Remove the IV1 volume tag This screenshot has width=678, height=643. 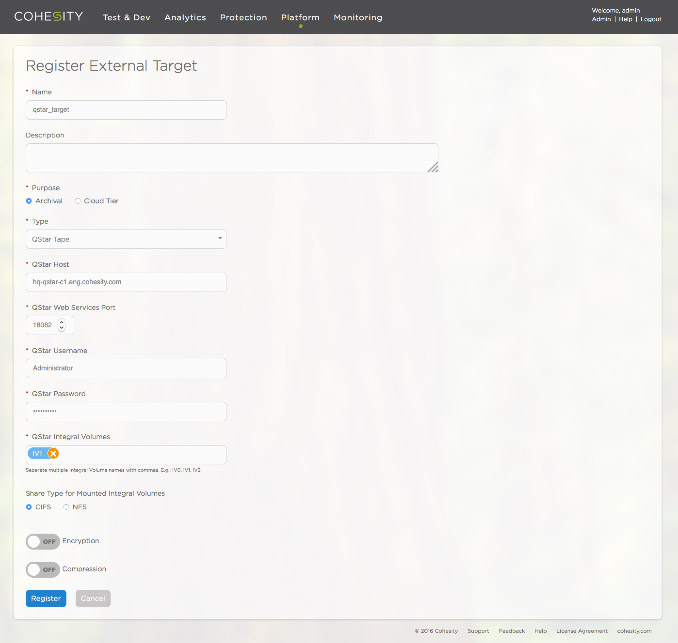click(x=53, y=454)
